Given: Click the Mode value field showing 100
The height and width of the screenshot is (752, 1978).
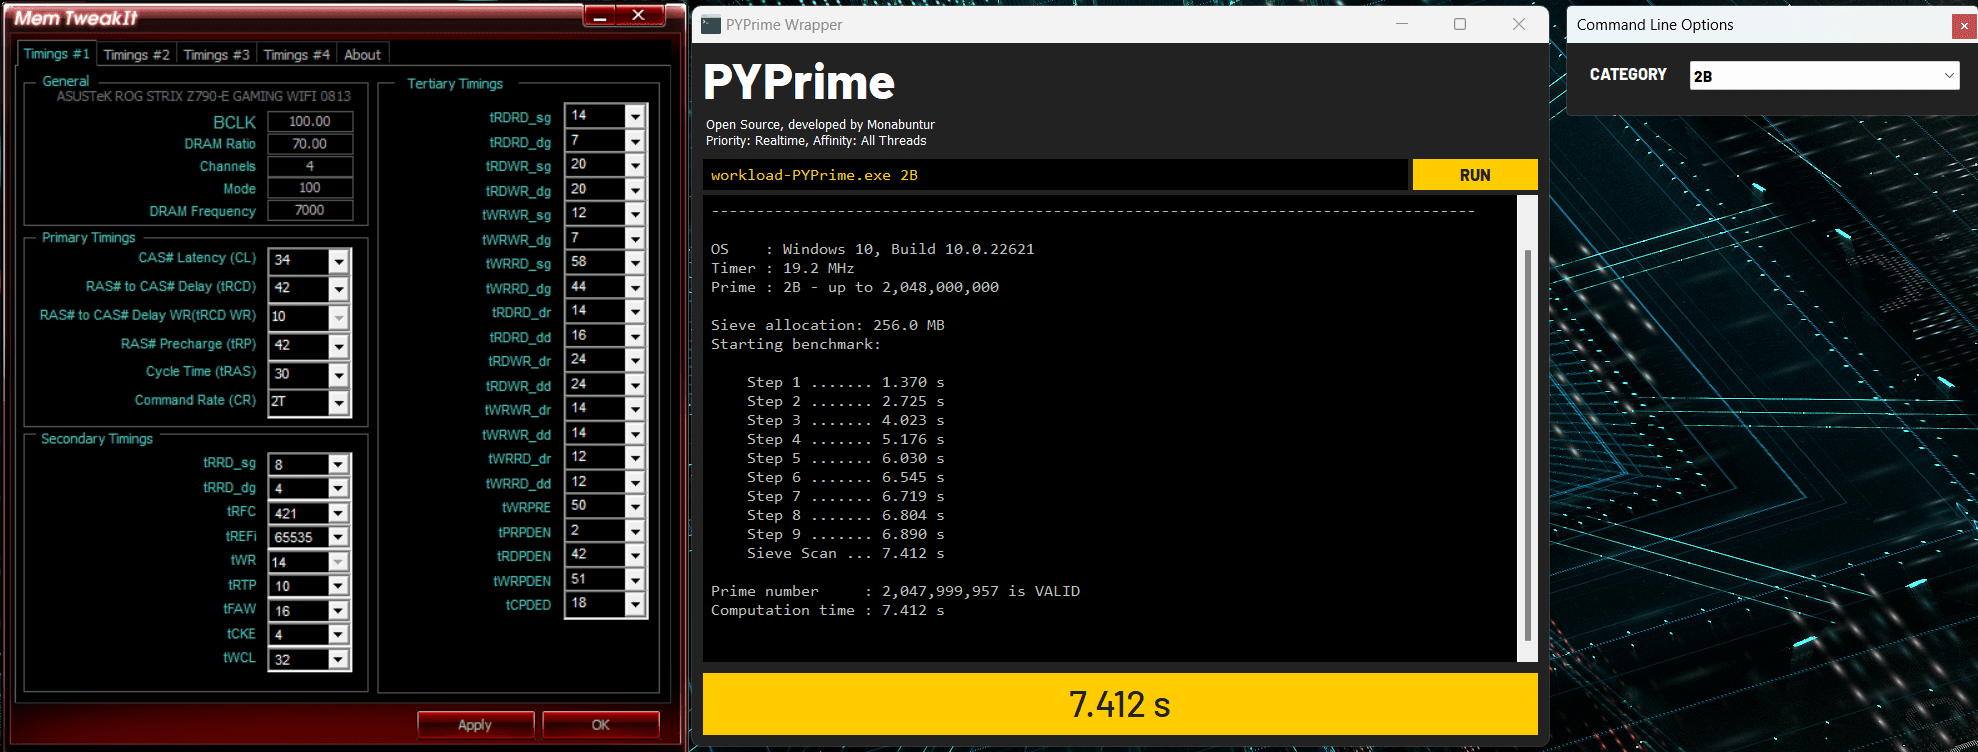Looking at the screenshot, I should coord(310,189).
